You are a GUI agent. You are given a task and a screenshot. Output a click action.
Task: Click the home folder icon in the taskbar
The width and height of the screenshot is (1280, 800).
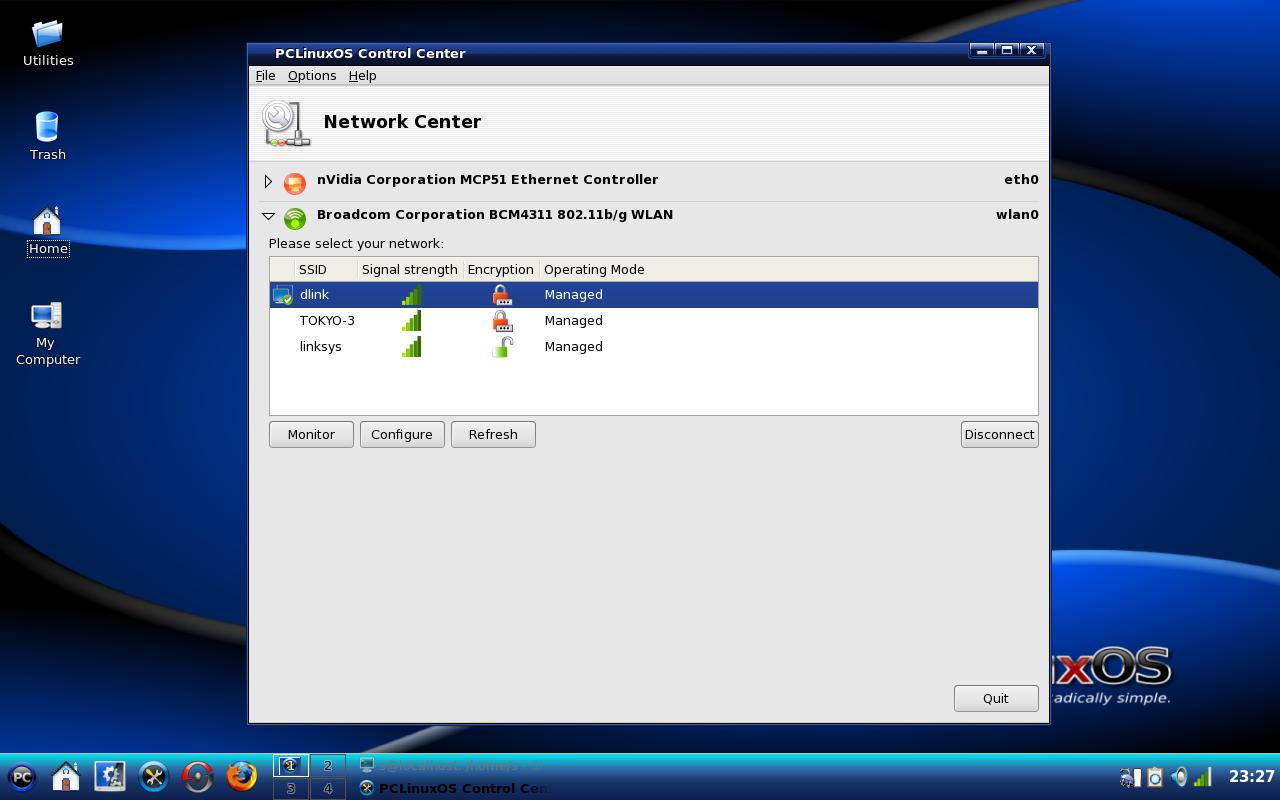(x=66, y=776)
